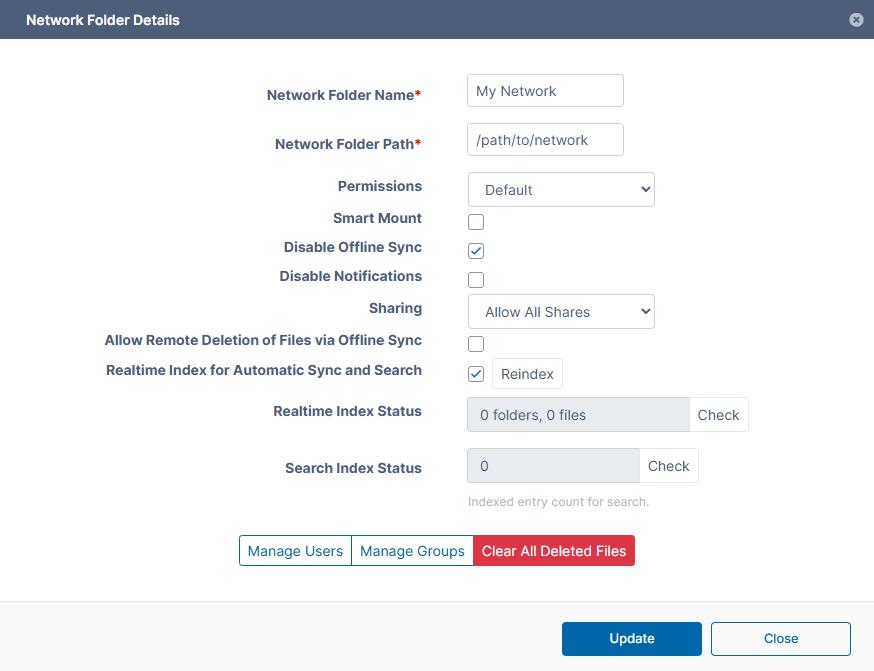Click the Reindex button

[x=527, y=374]
